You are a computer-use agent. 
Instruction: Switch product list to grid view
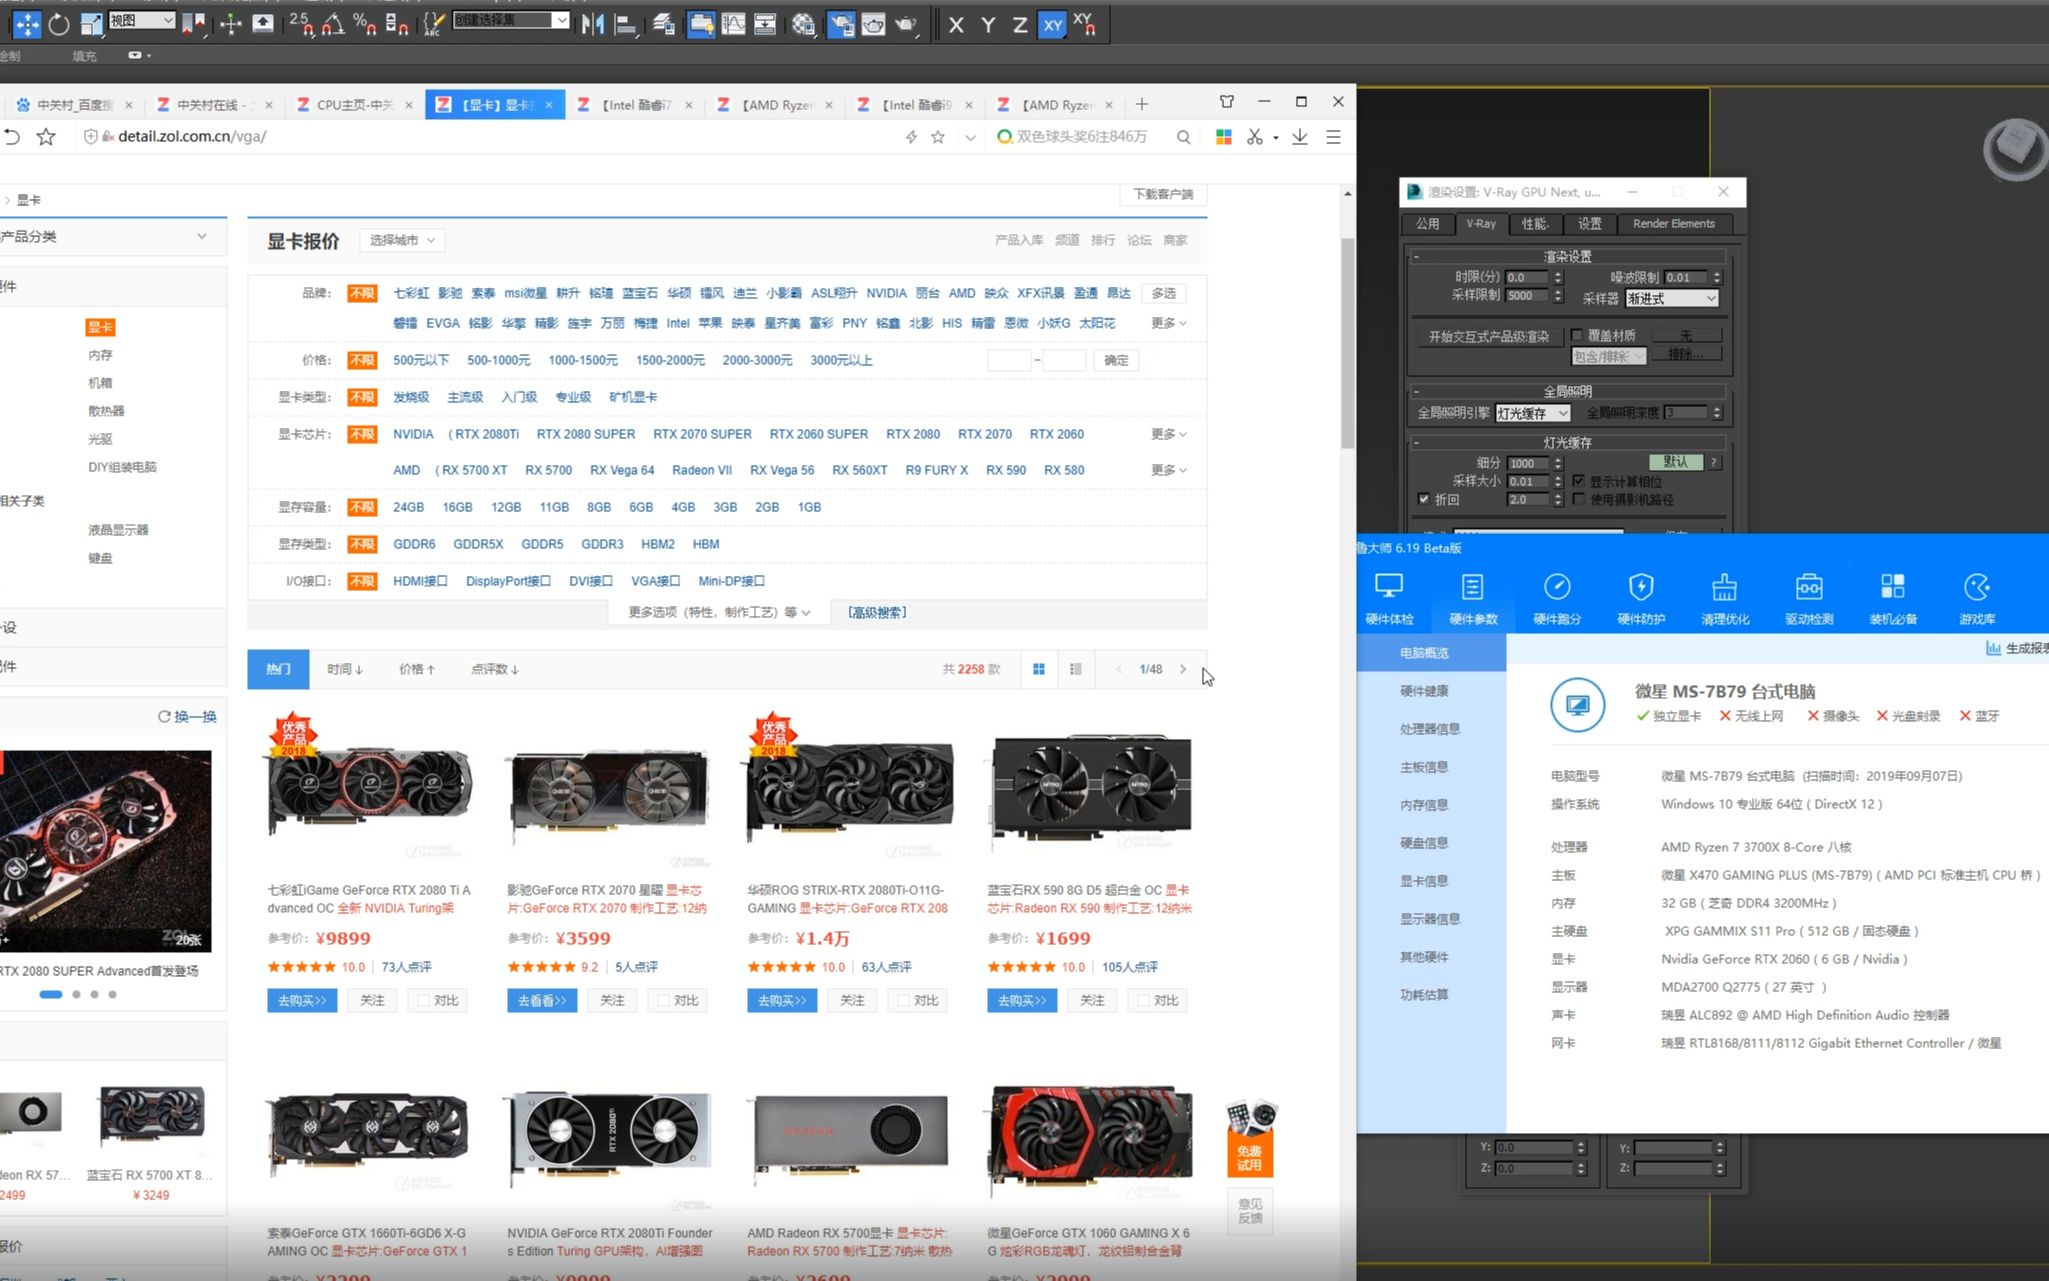1039,669
